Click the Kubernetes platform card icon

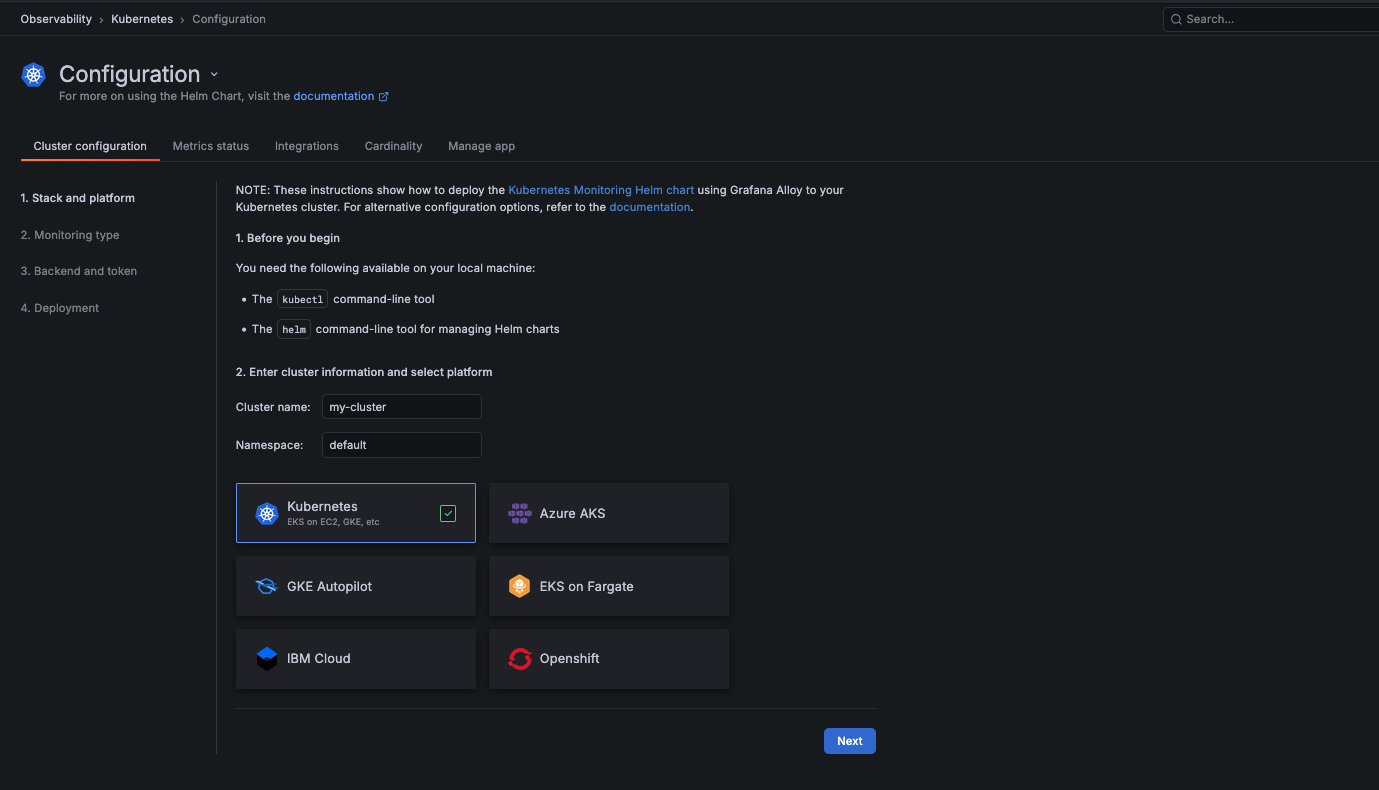tap(266, 514)
